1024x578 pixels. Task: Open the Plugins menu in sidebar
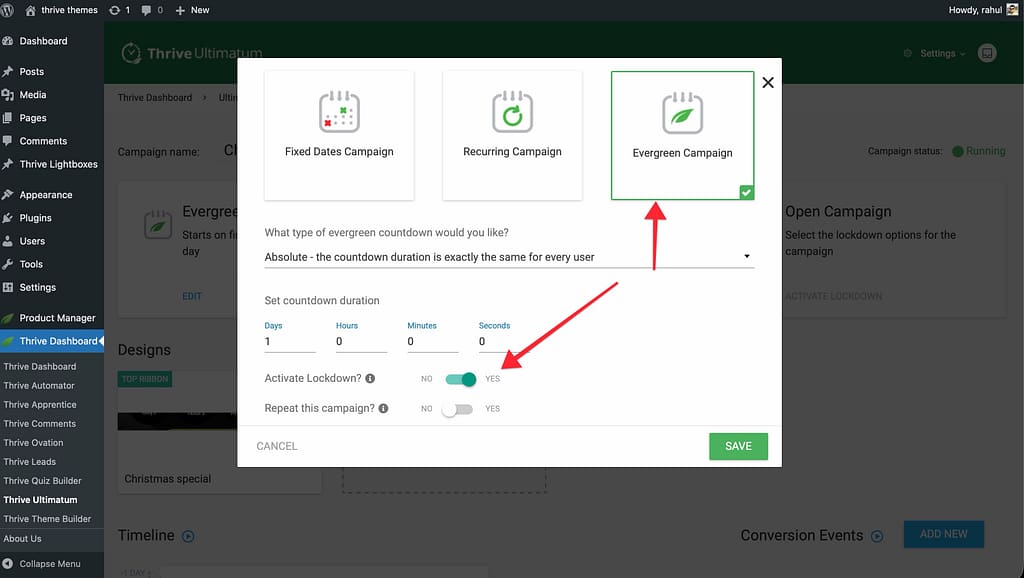coord(35,218)
